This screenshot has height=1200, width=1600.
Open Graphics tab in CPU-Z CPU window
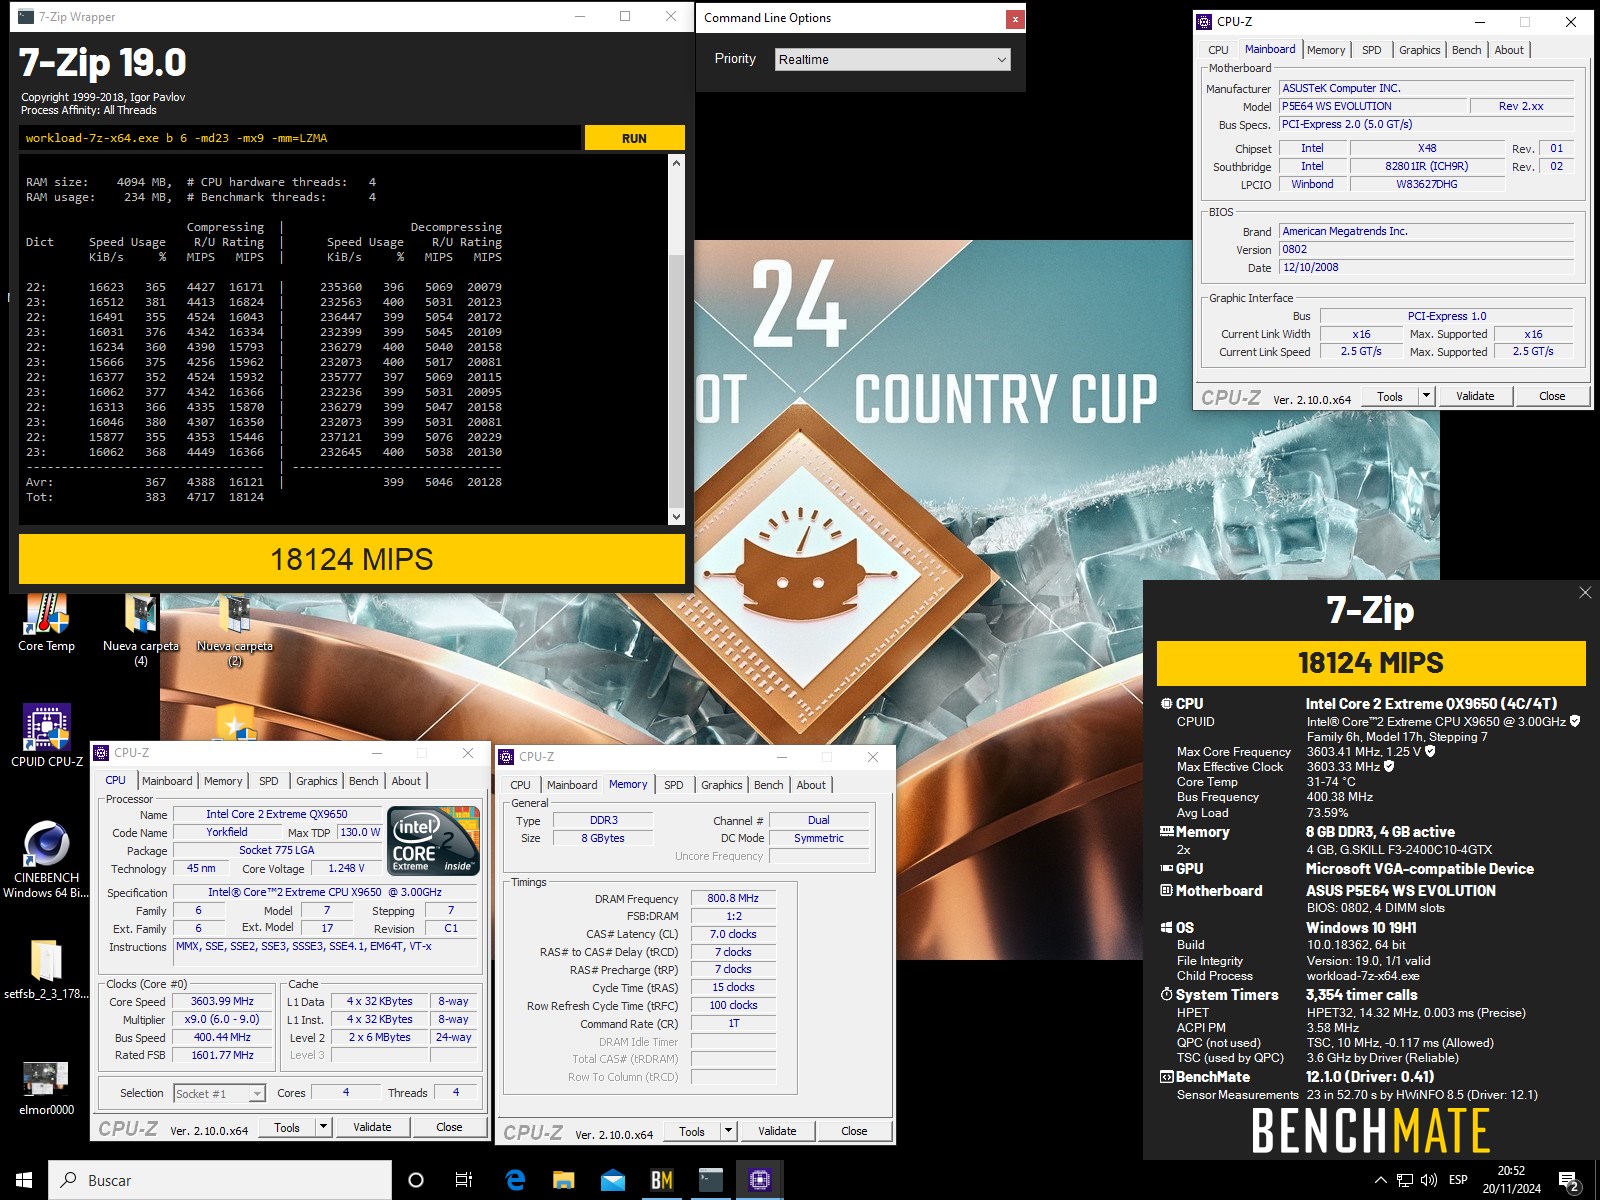point(317,781)
